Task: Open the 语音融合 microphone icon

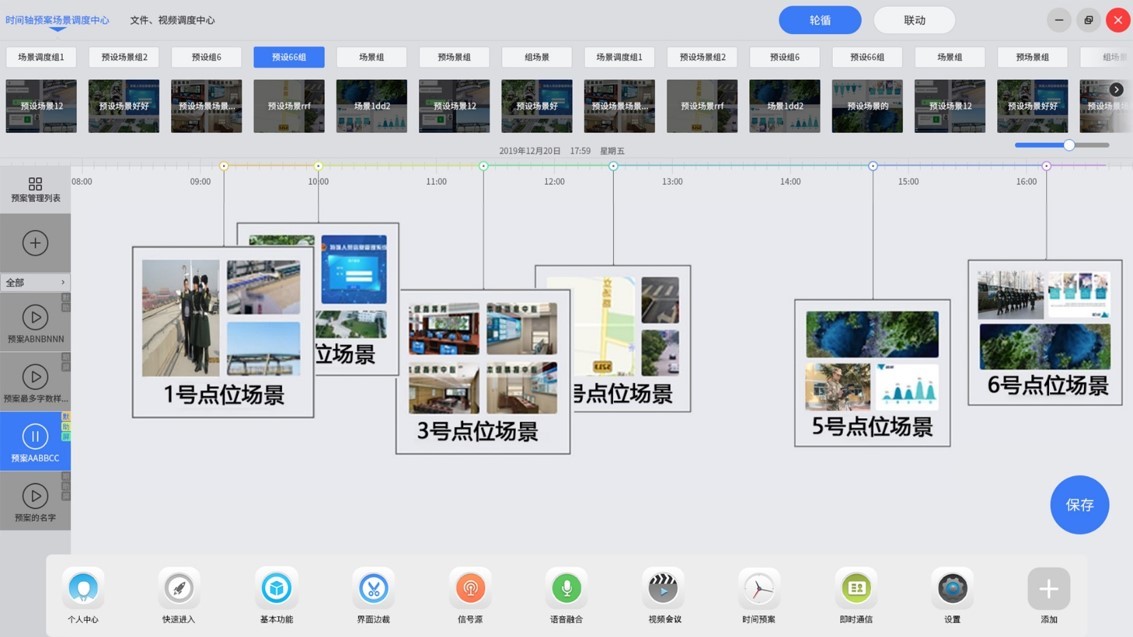Action: click(566, 587)
